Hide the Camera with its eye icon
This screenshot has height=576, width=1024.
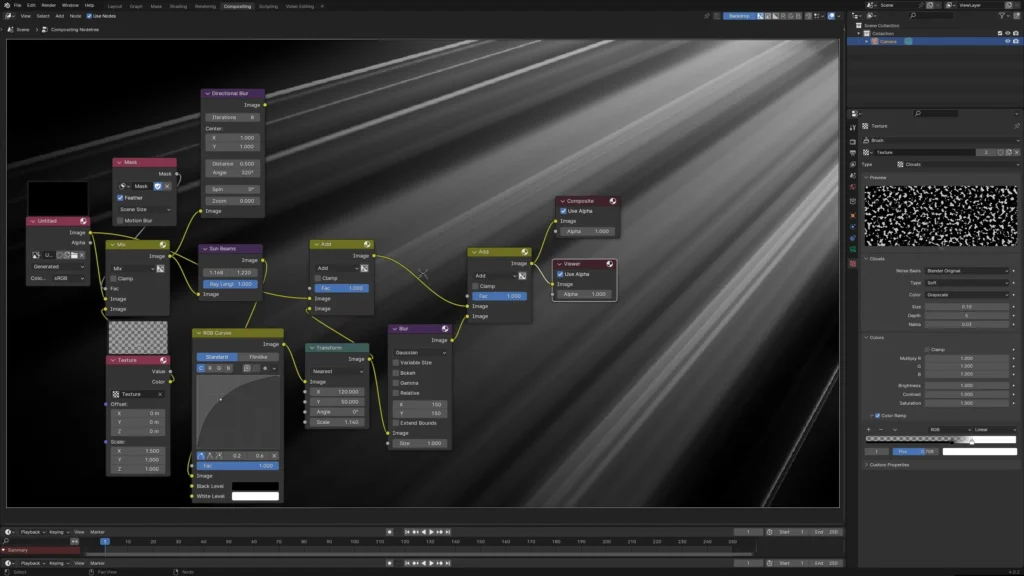tap(1007, 41)
